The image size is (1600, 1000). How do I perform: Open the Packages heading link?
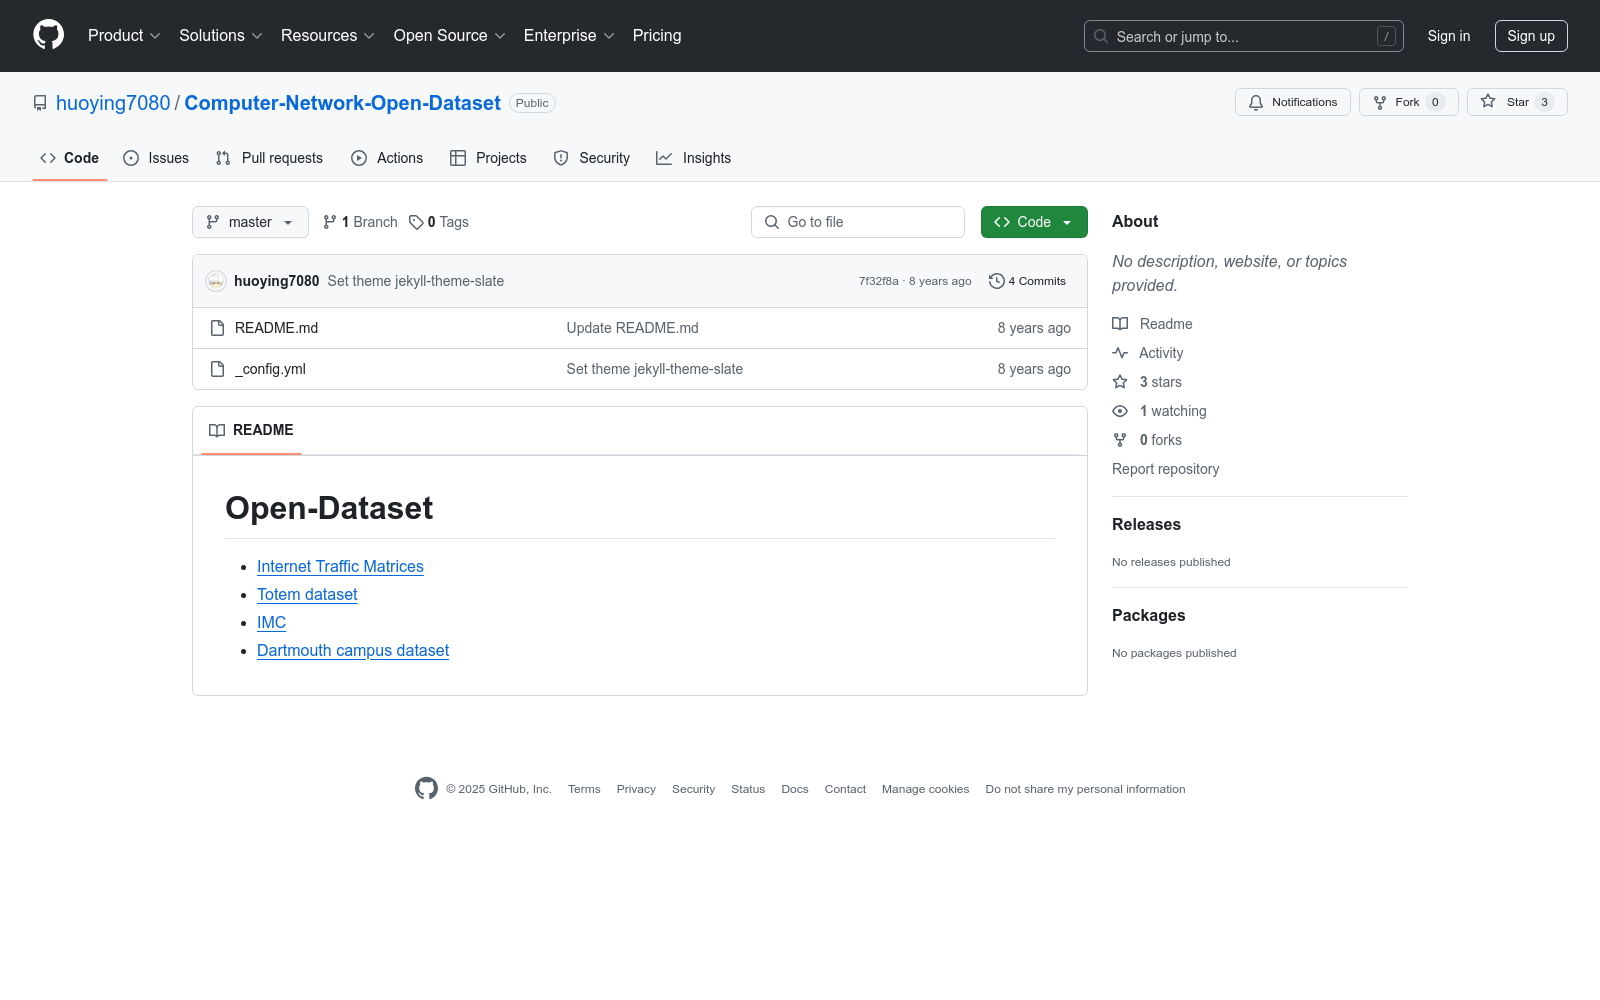(x=1148, y=615)
